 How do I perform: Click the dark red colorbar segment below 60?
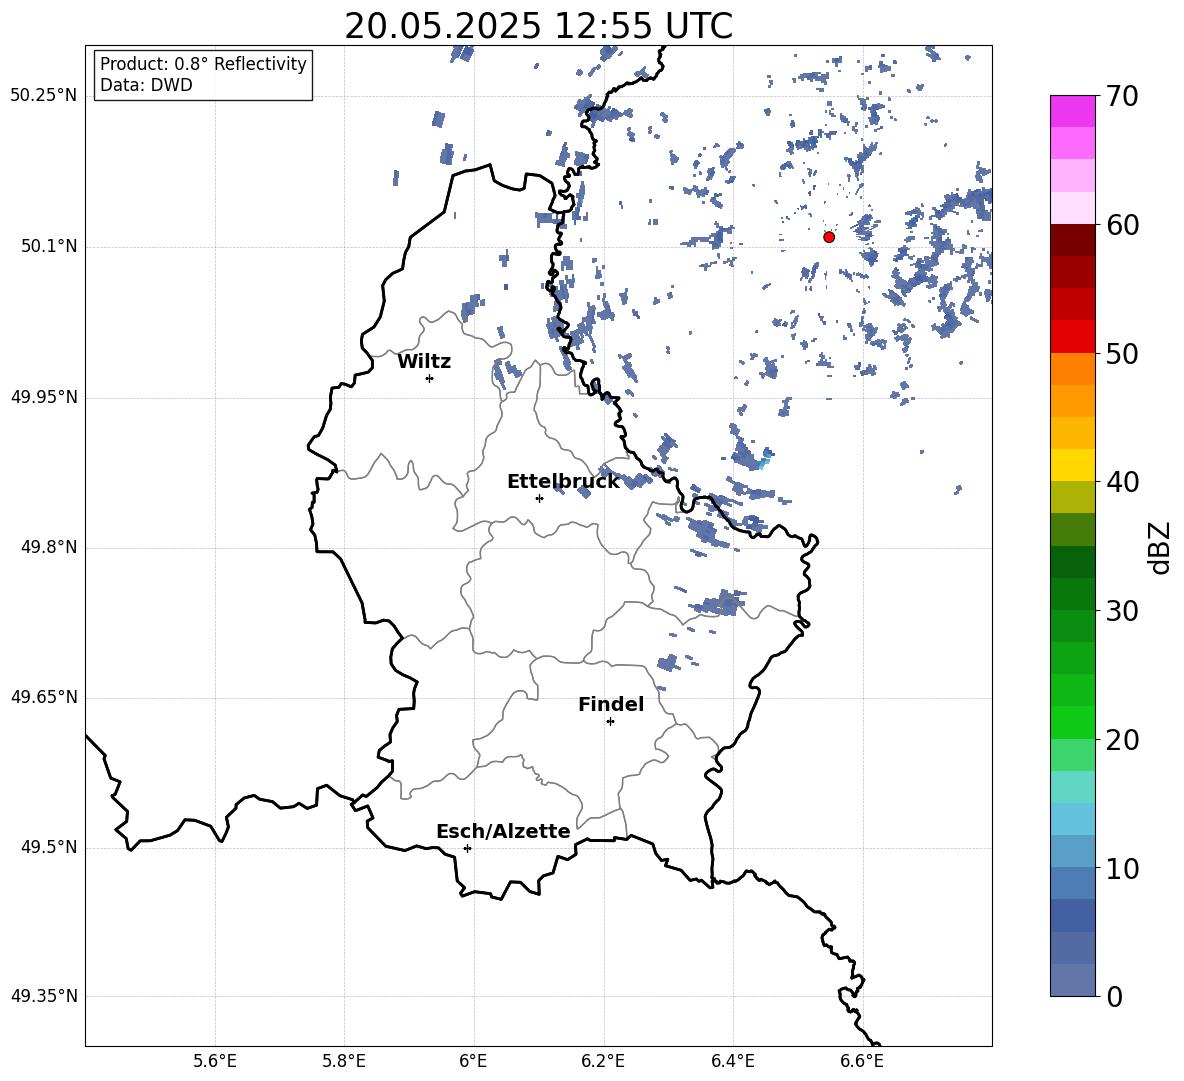pos(1073,240)
